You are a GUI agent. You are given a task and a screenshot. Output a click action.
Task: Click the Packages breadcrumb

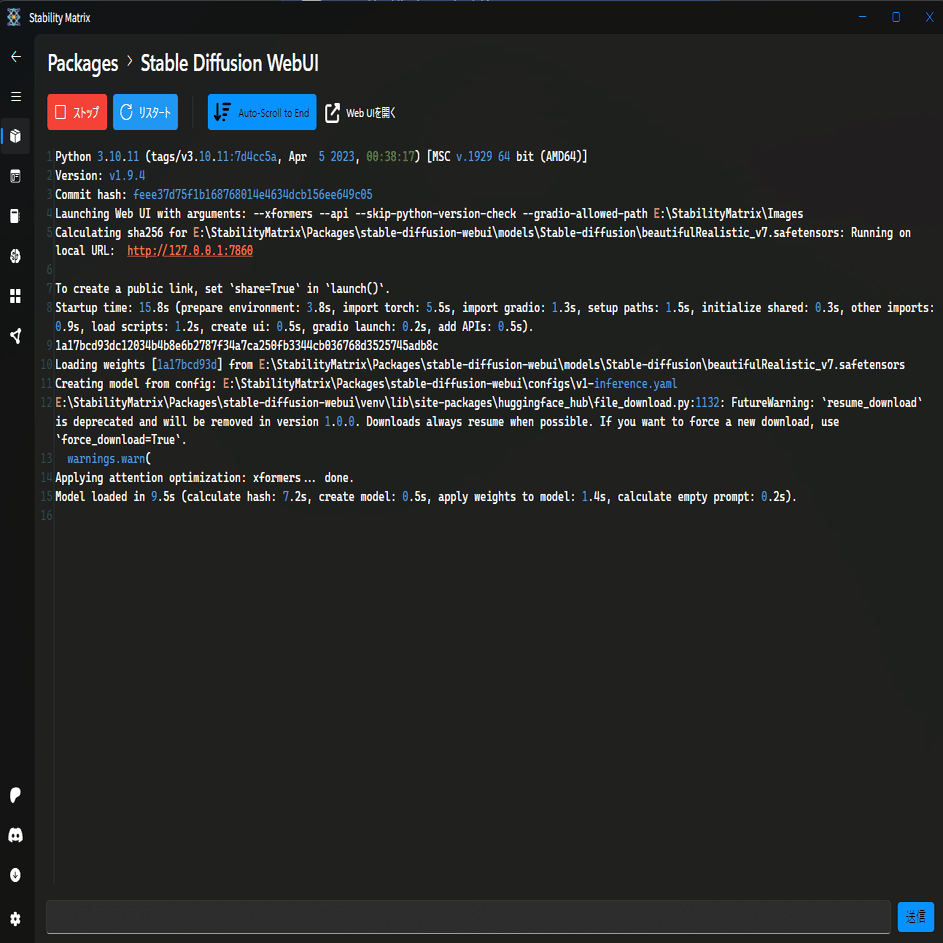[83, 63]
